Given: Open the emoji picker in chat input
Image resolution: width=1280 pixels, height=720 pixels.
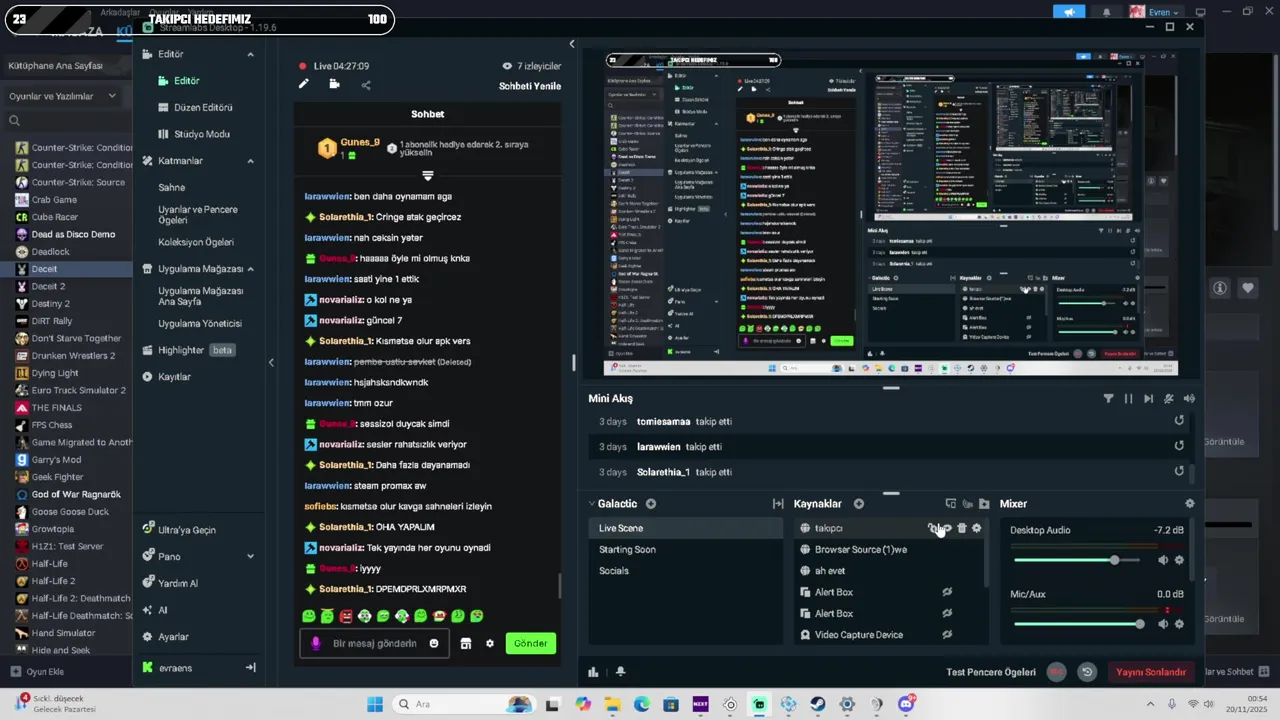Looking at the screenshot, I should click(434, 643).
